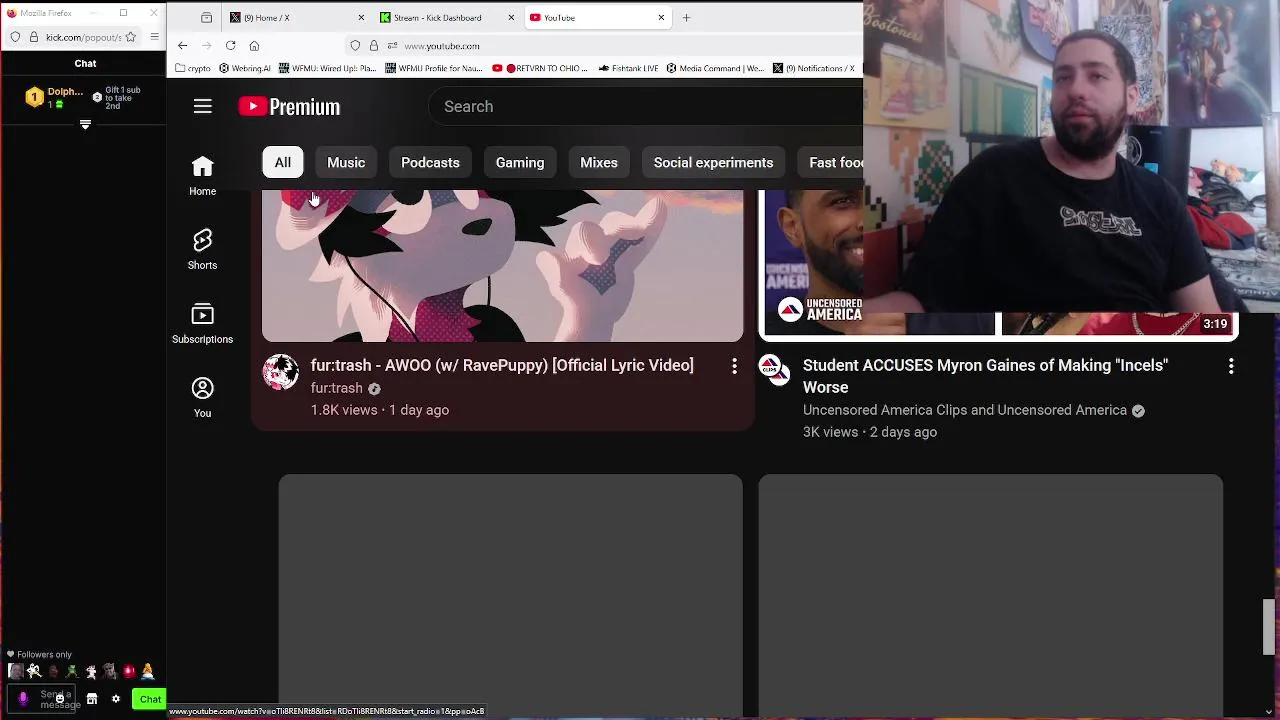Click purple microphone icon in chat input
Image resolution: width=1280 pixels, height=720 pixels.
pos(23,699)
